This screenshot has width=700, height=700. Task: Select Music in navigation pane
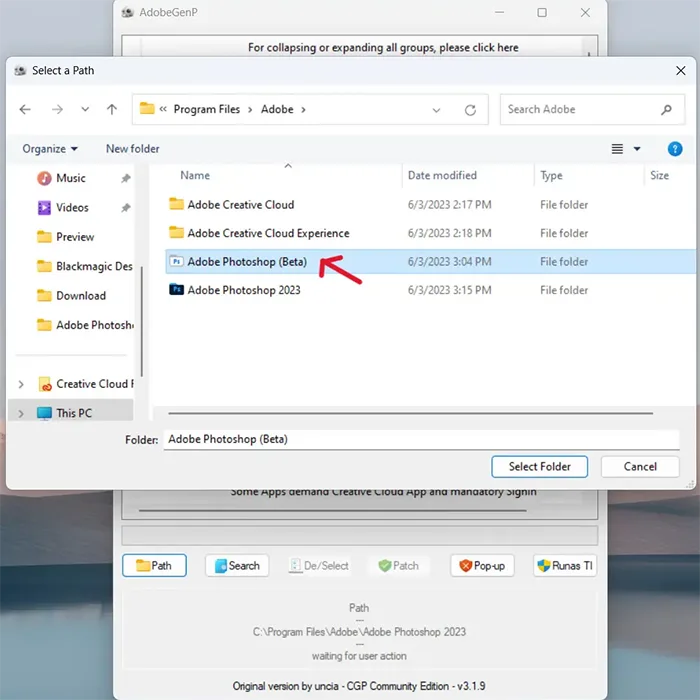point(71,178)
